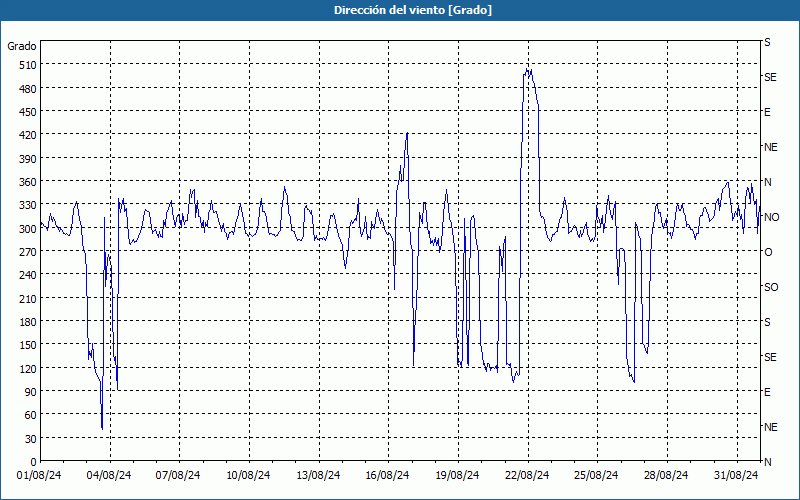800x500 pixels.
Task: Click the date label 01/08/24
Action: 39,476
